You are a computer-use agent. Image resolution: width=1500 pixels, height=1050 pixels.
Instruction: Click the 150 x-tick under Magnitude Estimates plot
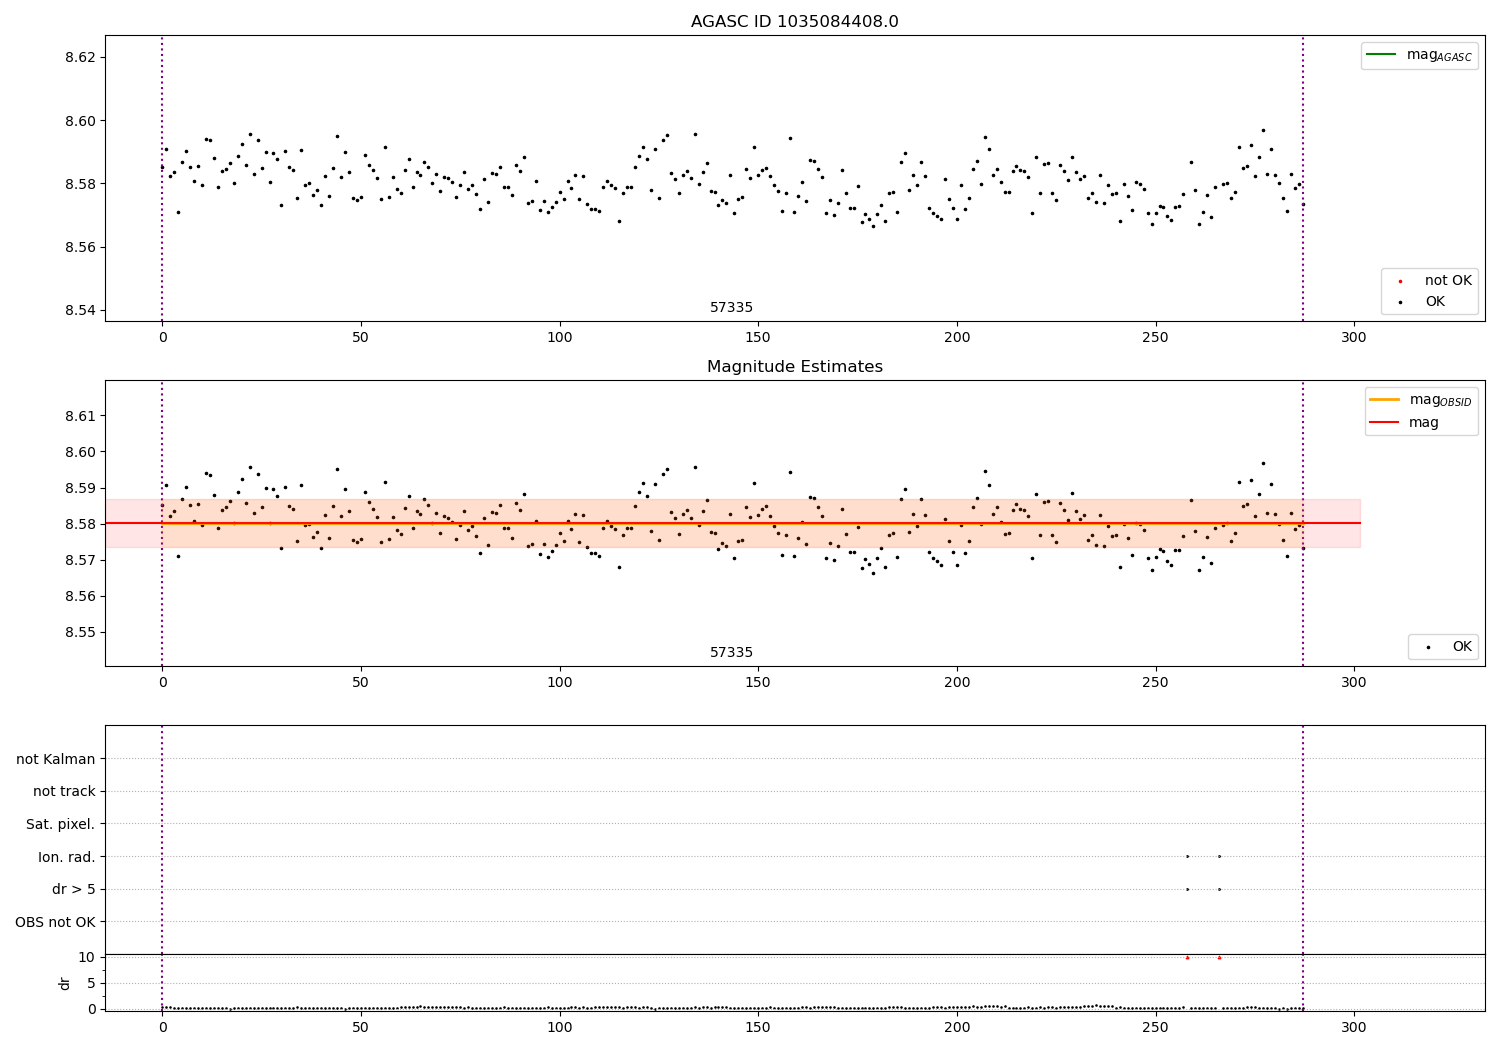(758, 684)
